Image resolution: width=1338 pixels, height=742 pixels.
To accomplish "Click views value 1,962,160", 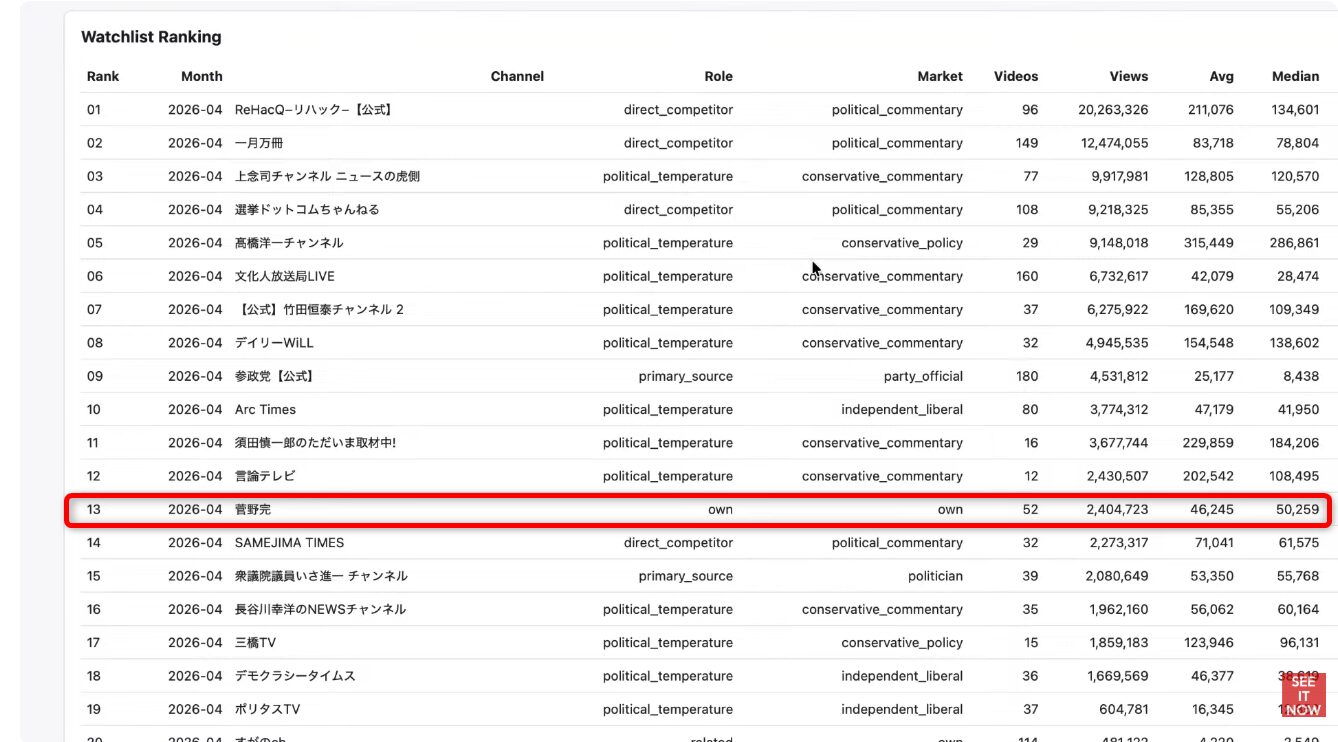I will [x=1118, y=610].
